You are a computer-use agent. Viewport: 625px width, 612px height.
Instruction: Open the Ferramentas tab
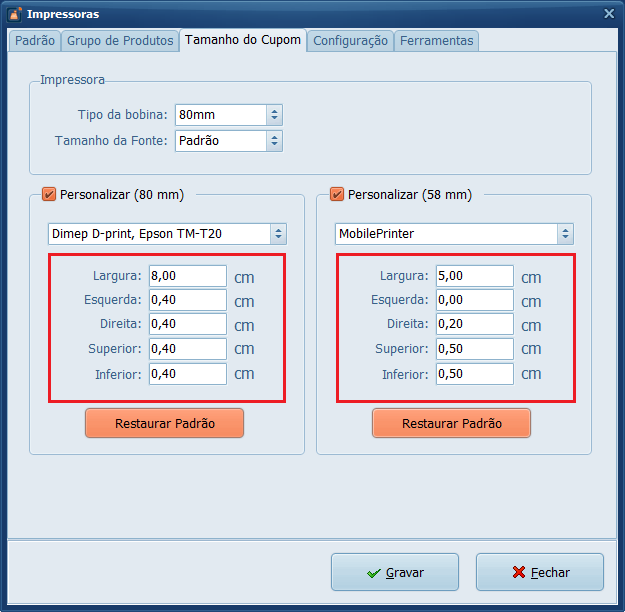point(436,41)
